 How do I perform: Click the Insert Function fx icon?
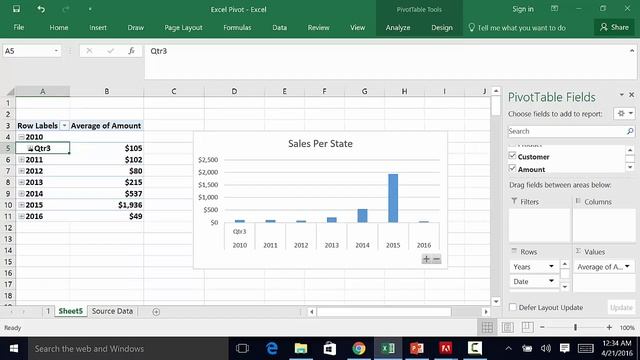131,51
